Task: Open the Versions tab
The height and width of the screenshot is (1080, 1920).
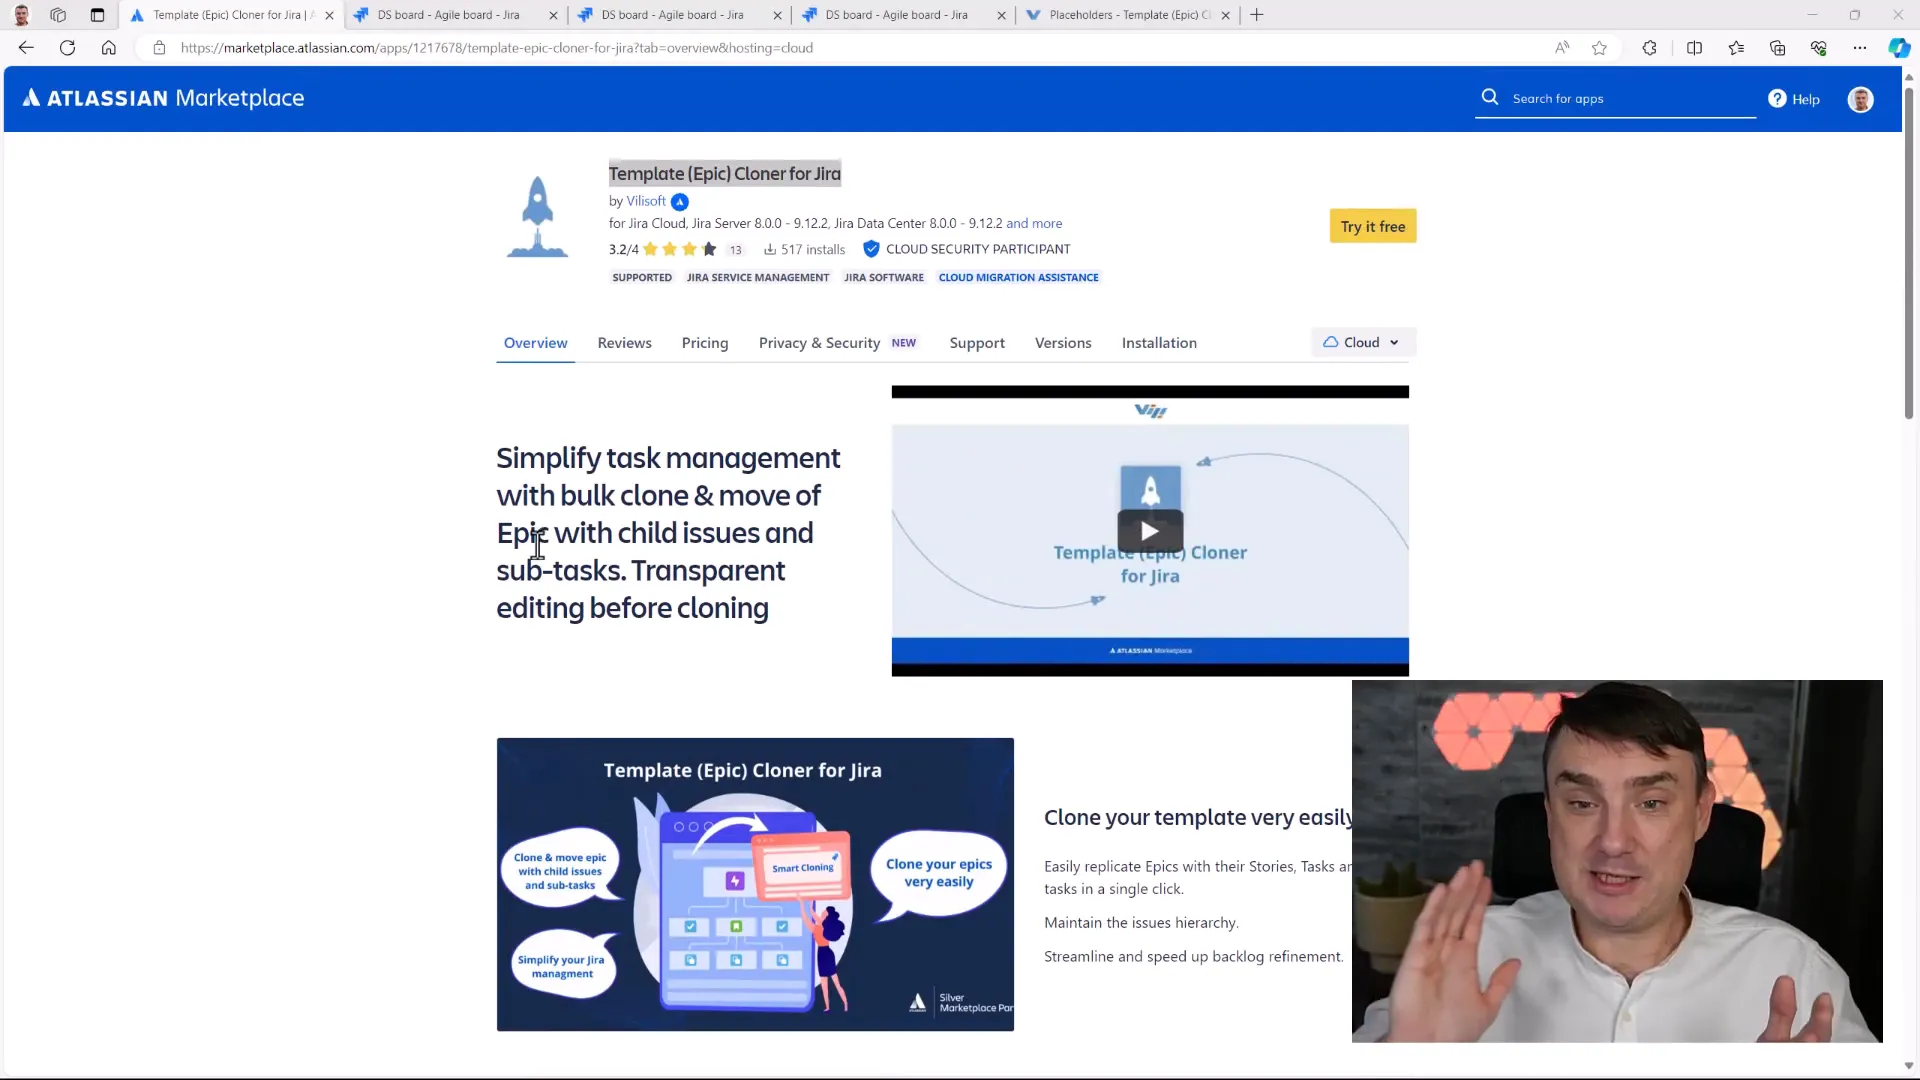Action: [x=1063, y=343]
